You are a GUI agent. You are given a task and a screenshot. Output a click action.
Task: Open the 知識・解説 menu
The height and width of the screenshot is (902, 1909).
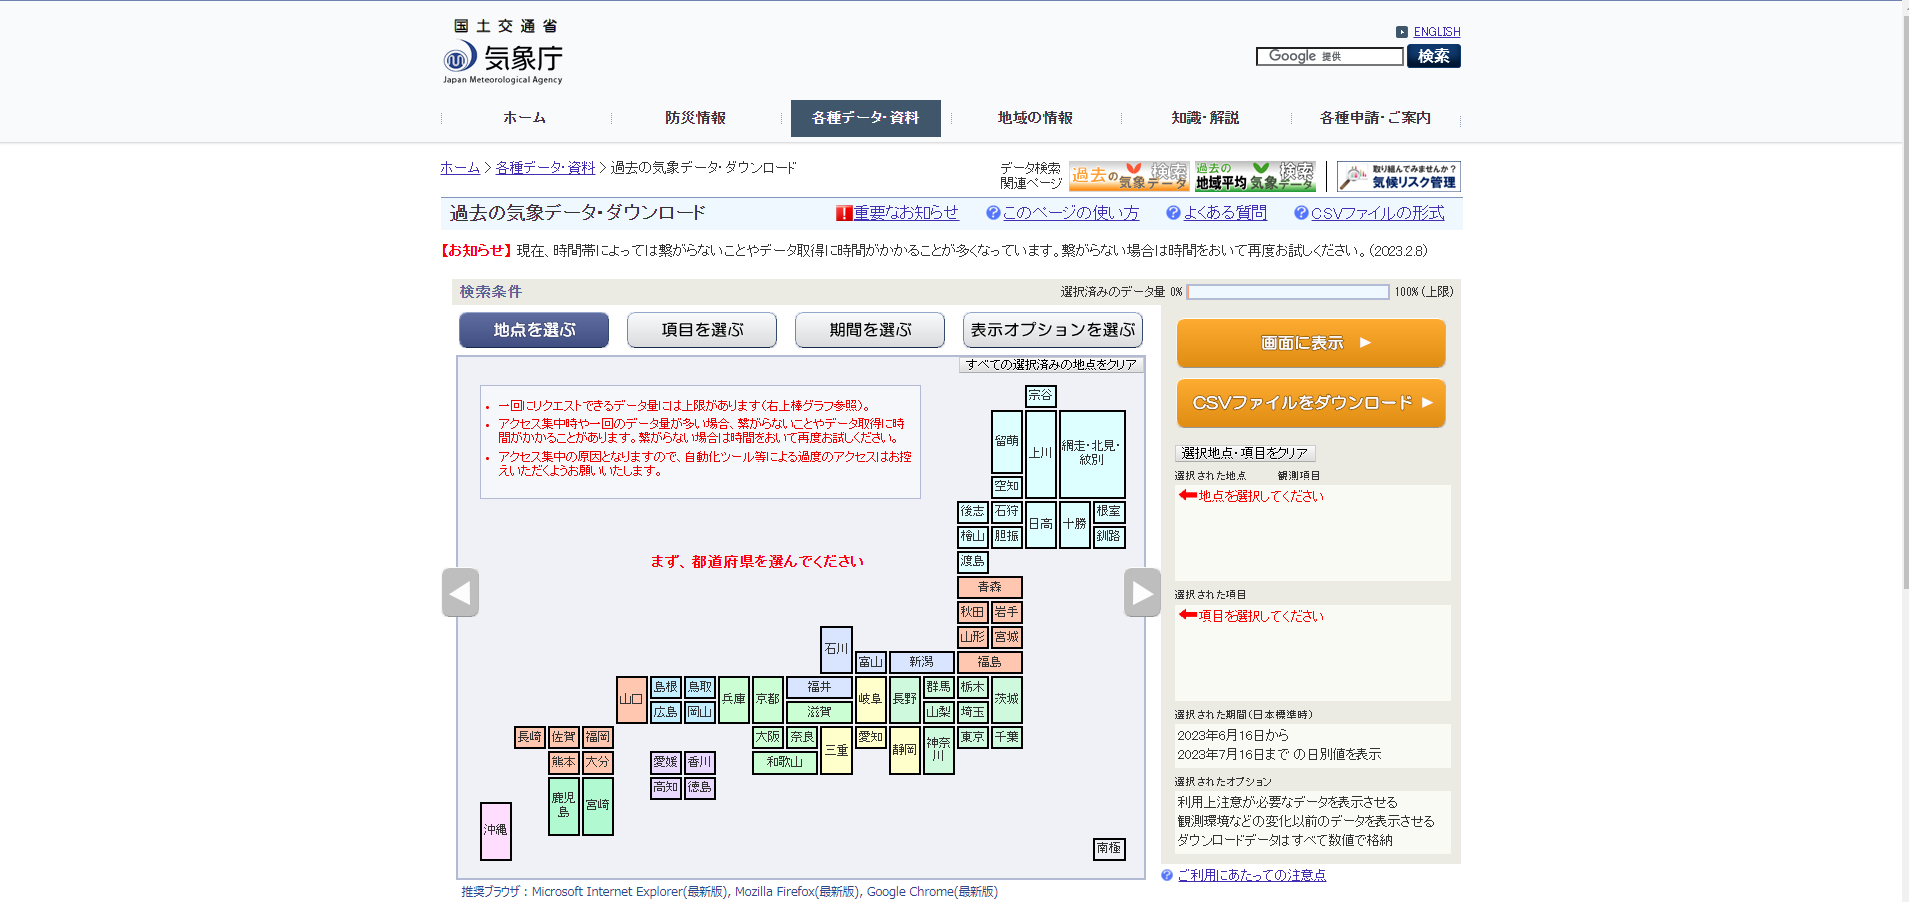click(1205, 118)
